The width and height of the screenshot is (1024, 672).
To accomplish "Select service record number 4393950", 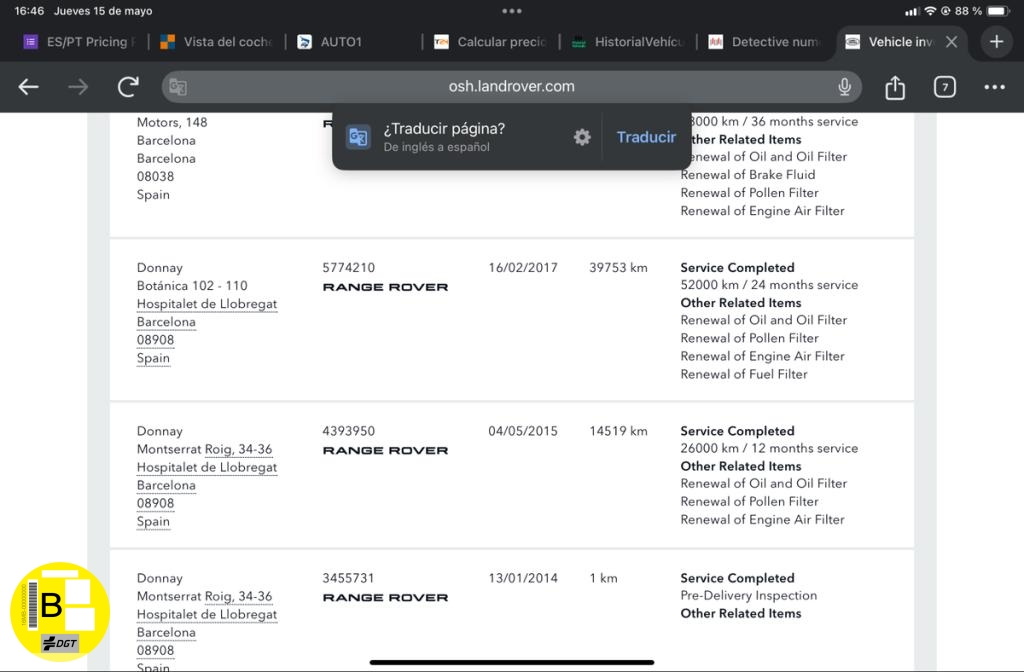I will point(348,431).
